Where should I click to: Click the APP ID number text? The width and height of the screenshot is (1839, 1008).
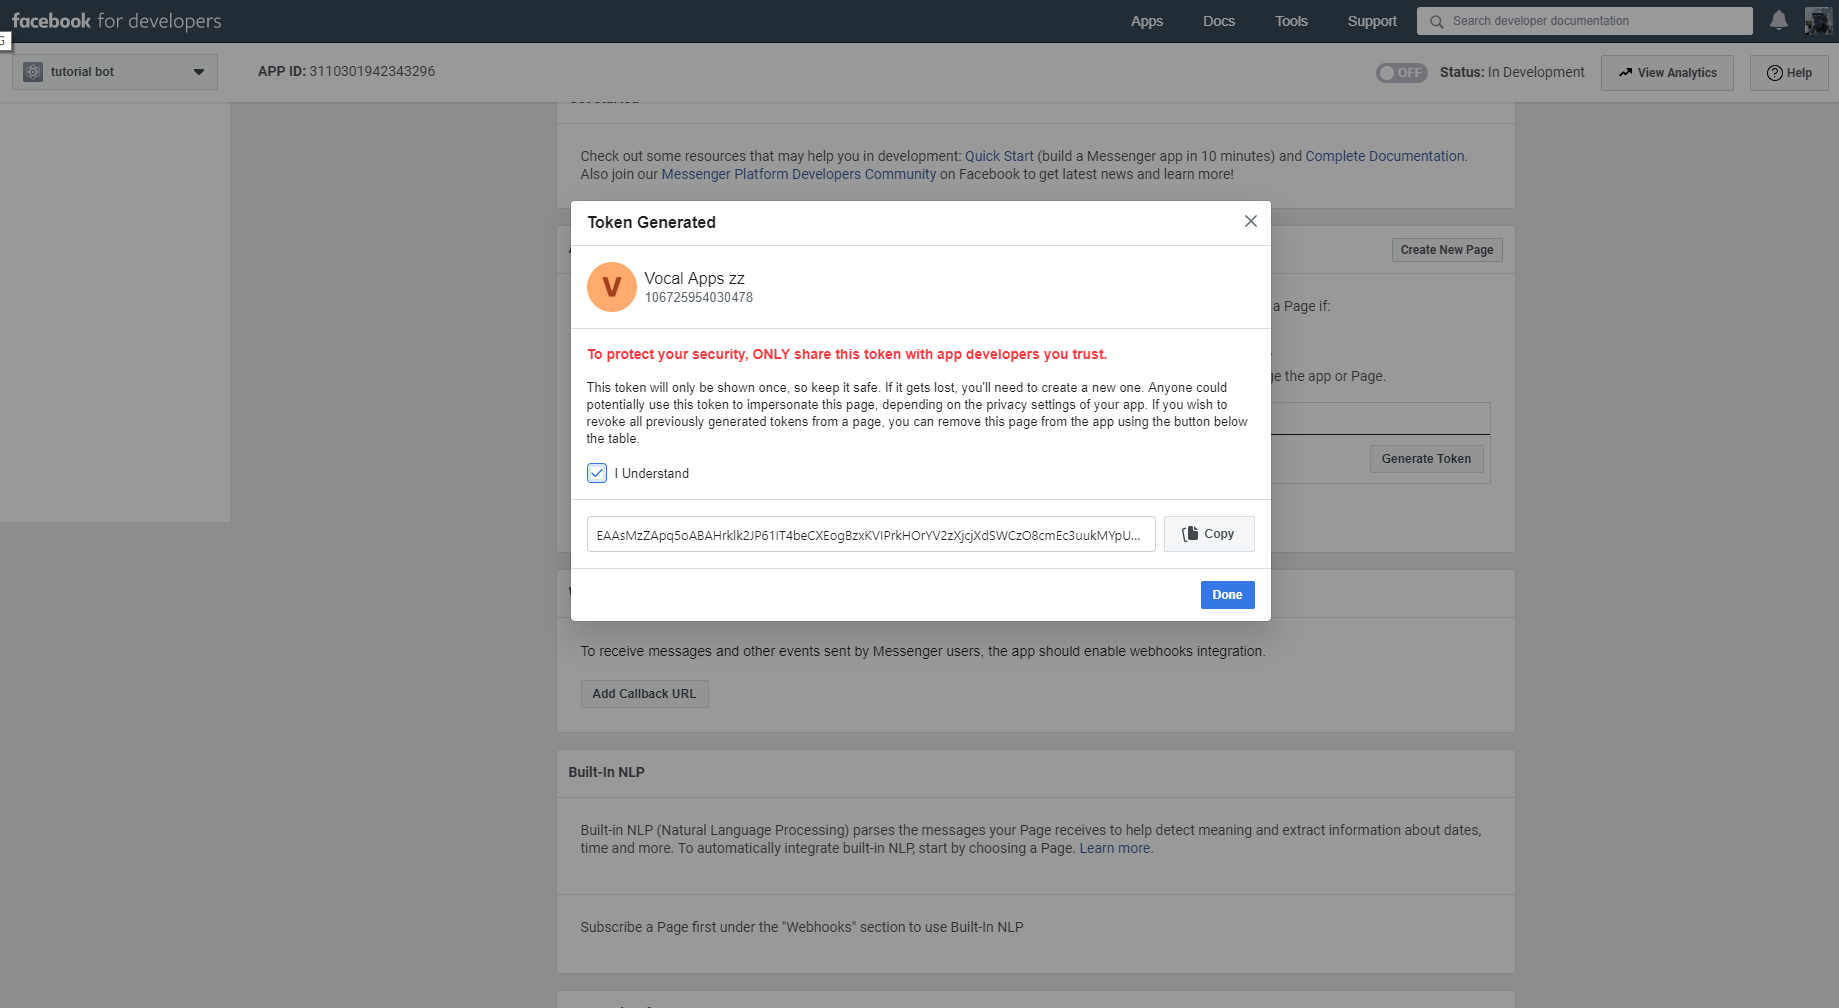click(372, 71)
